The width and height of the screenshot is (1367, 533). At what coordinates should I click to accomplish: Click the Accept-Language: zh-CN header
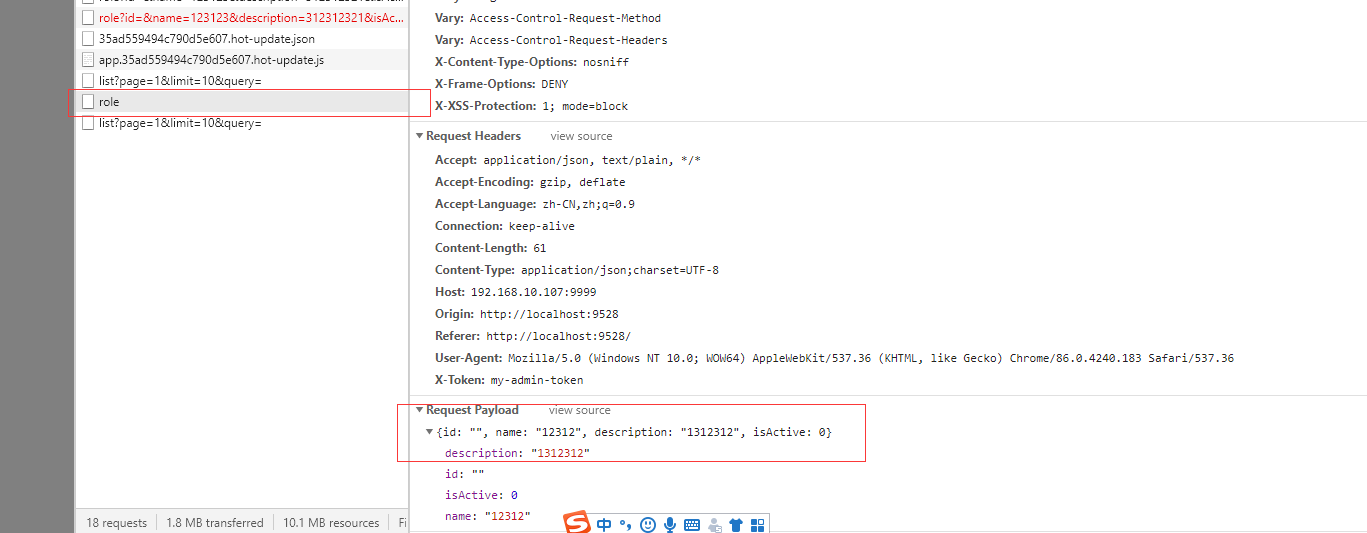coord(535,204)
